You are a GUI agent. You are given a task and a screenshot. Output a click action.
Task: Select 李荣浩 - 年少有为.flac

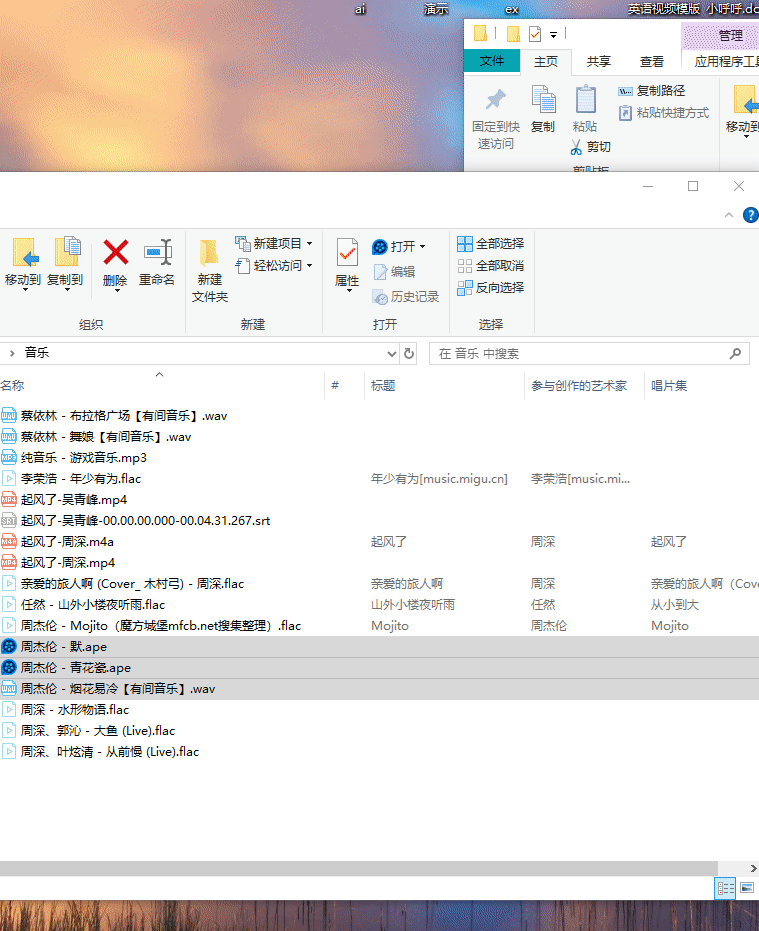(81, 479)
